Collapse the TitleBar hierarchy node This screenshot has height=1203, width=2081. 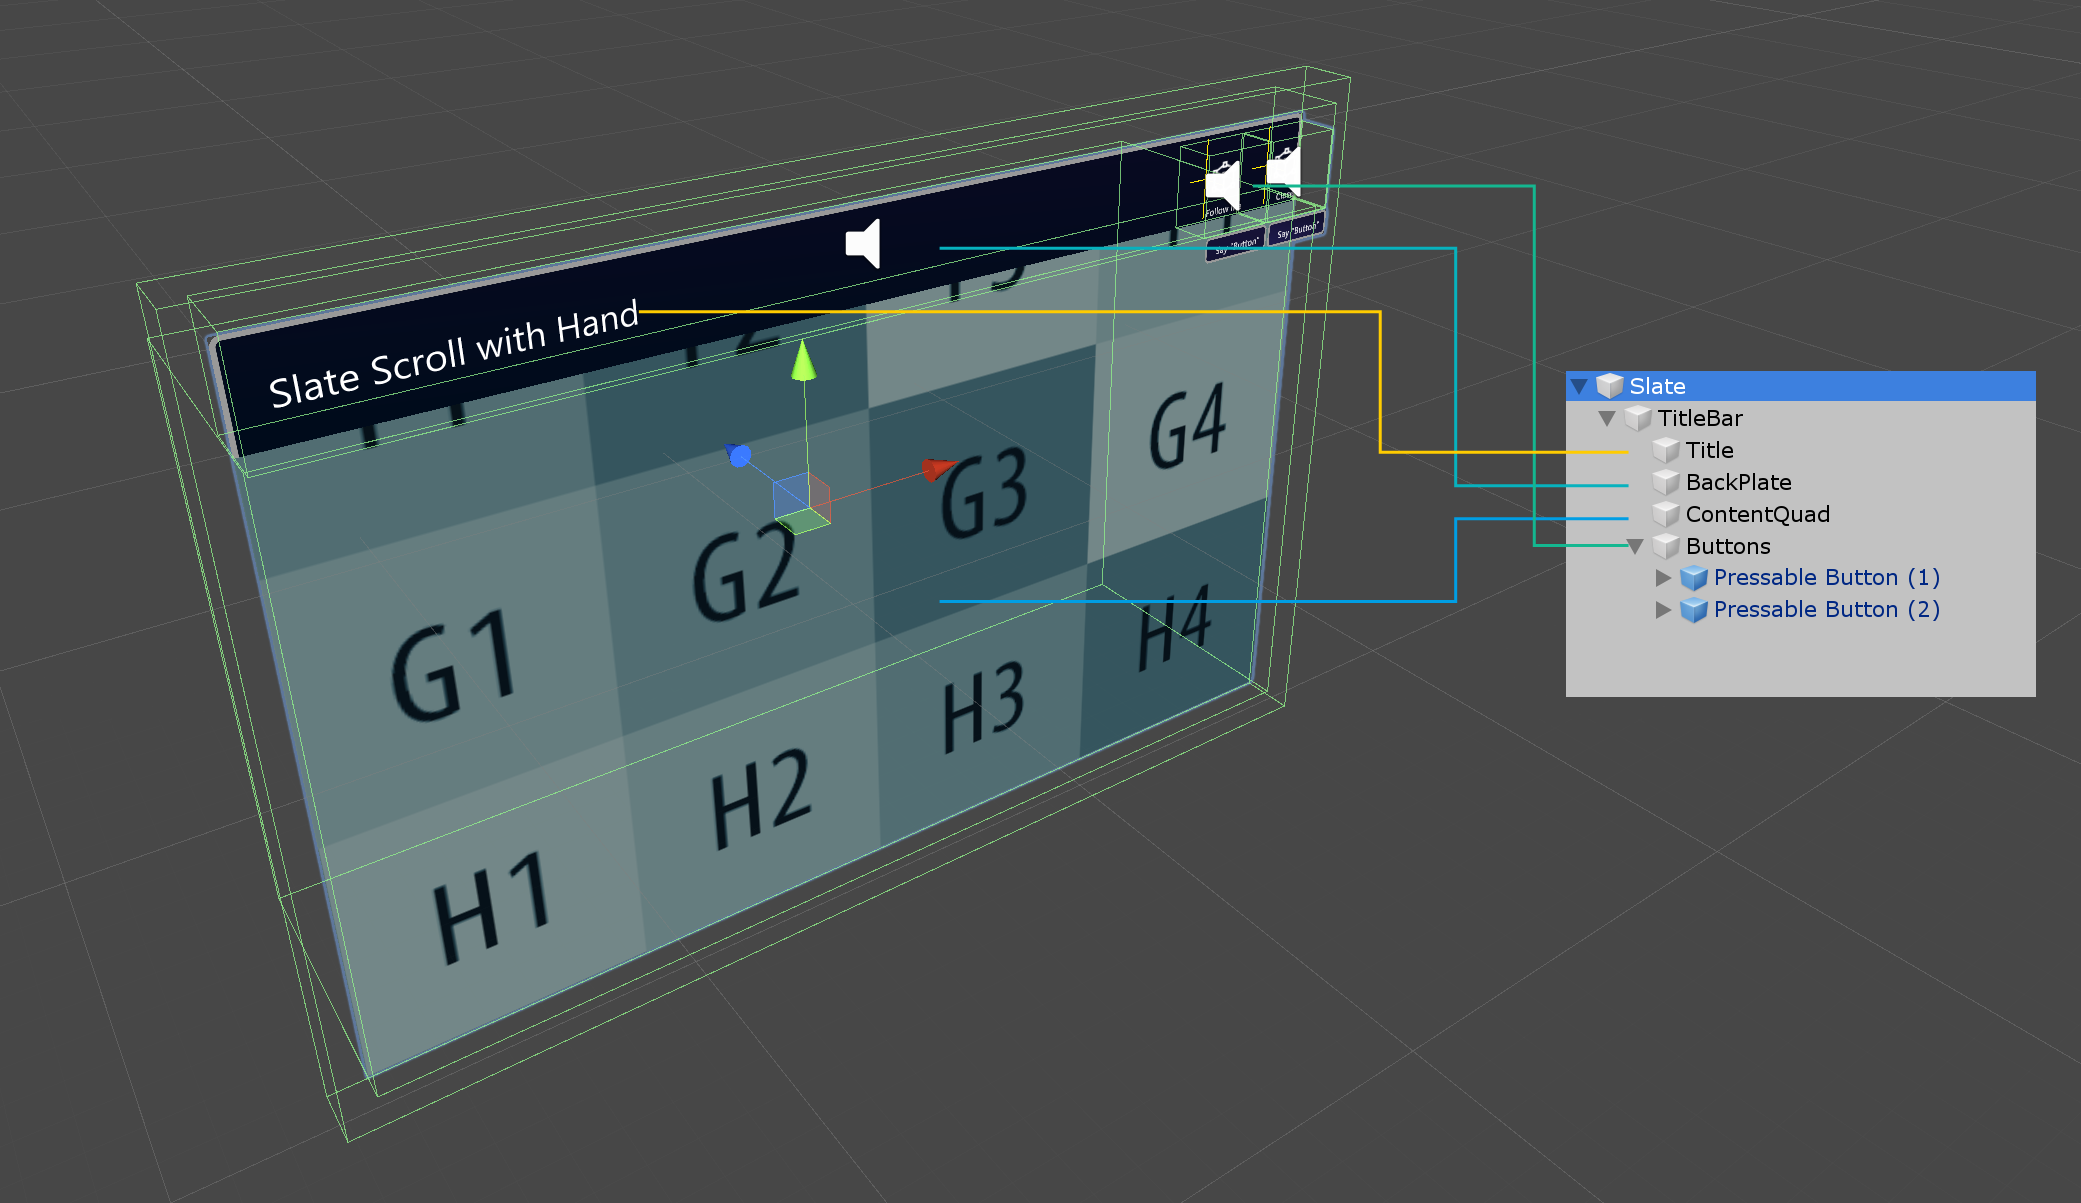tap(1607, 418)
